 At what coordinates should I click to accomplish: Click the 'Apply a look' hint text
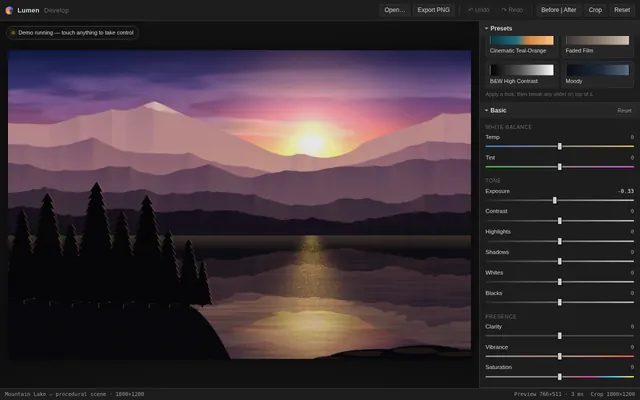539,94
